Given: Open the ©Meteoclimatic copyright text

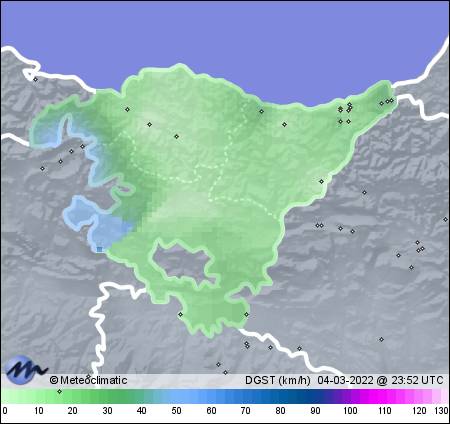Looking at the screenshot, I should click(x=89, y=380).
